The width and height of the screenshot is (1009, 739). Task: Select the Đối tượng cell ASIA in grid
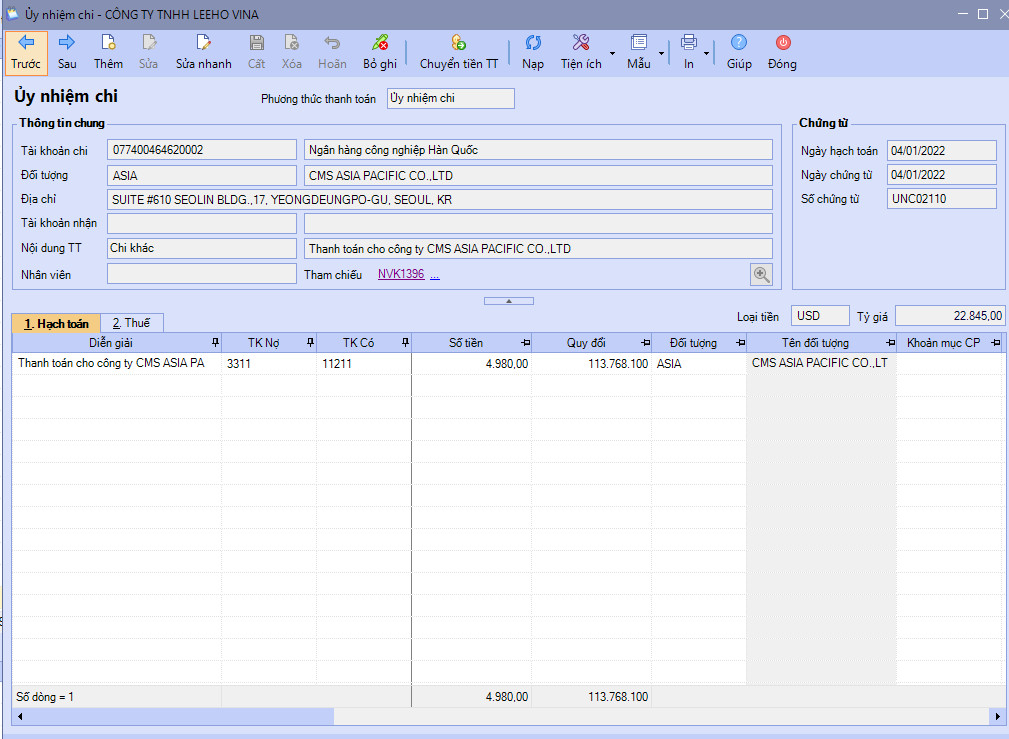click(x=699, y=364)
